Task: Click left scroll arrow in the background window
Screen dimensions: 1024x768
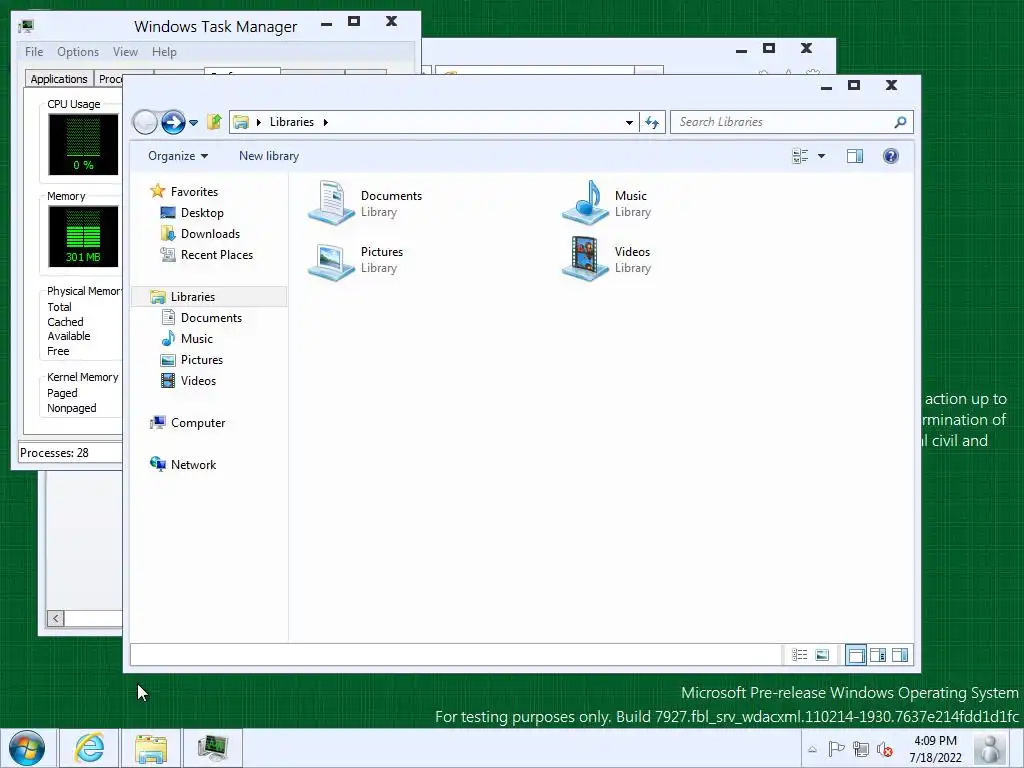Action: click(x=56, y=618)
